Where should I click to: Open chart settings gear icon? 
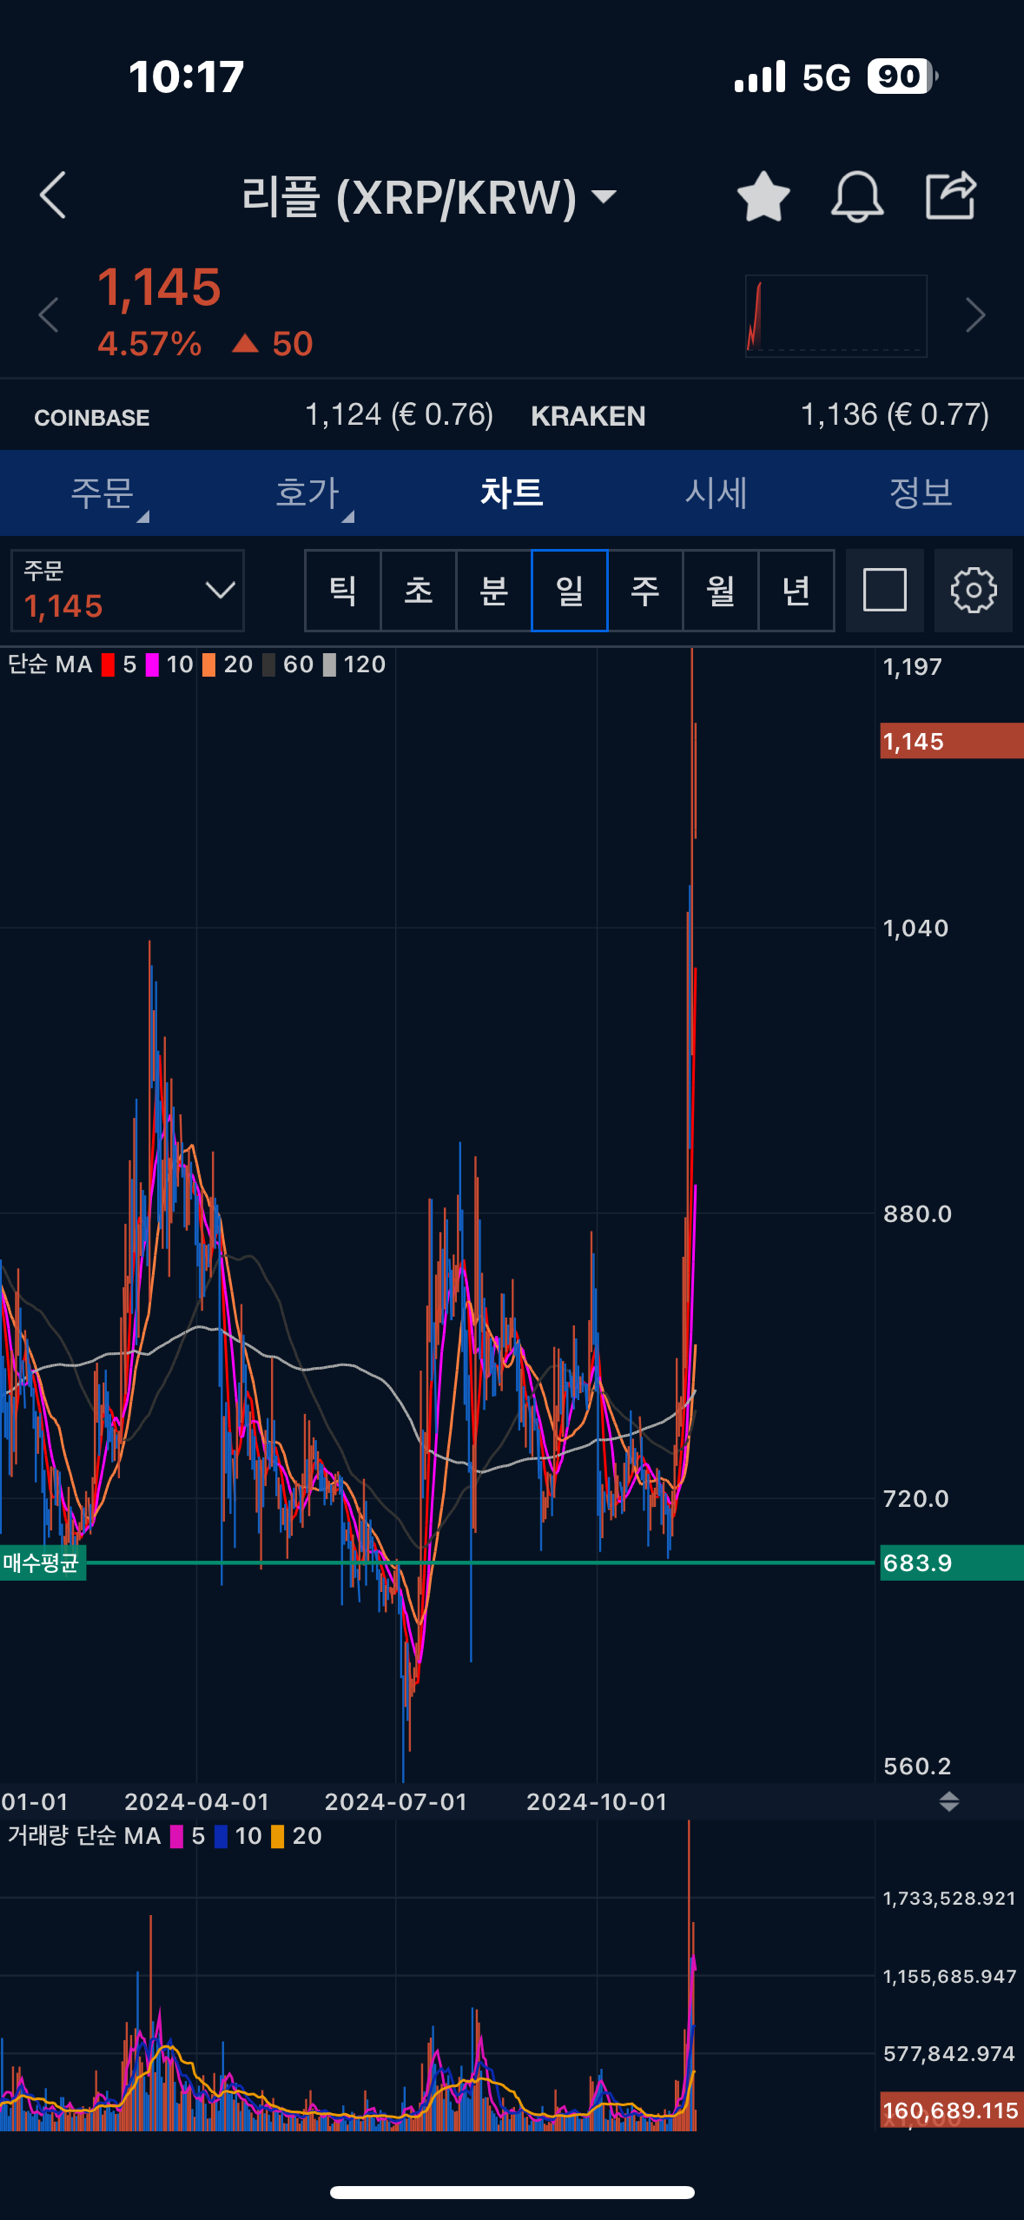tap(973, 590)
